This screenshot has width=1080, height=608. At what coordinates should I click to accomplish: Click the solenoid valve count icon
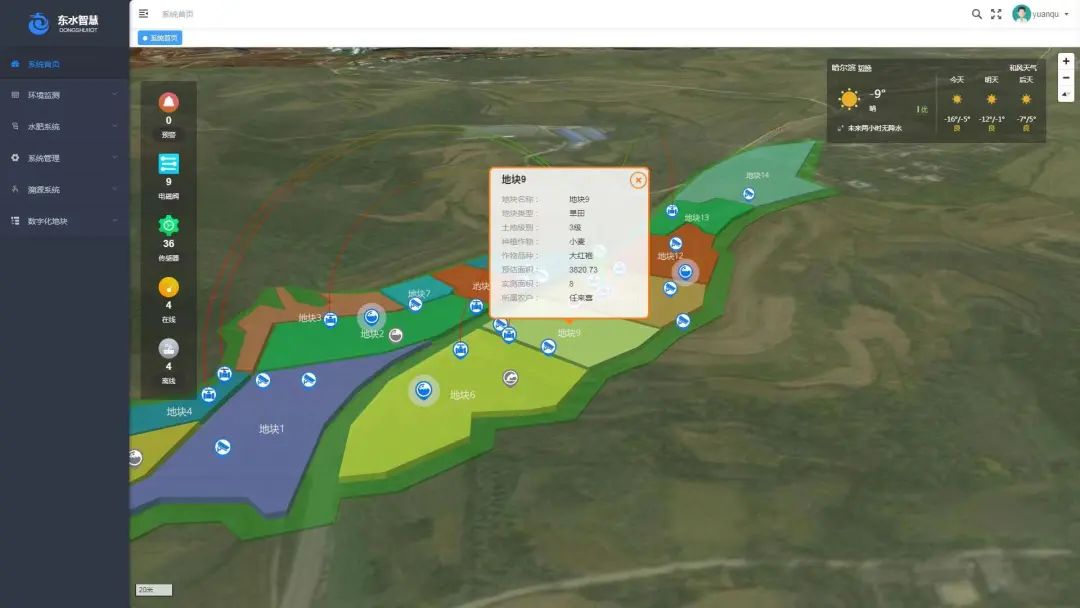(168, 164)
